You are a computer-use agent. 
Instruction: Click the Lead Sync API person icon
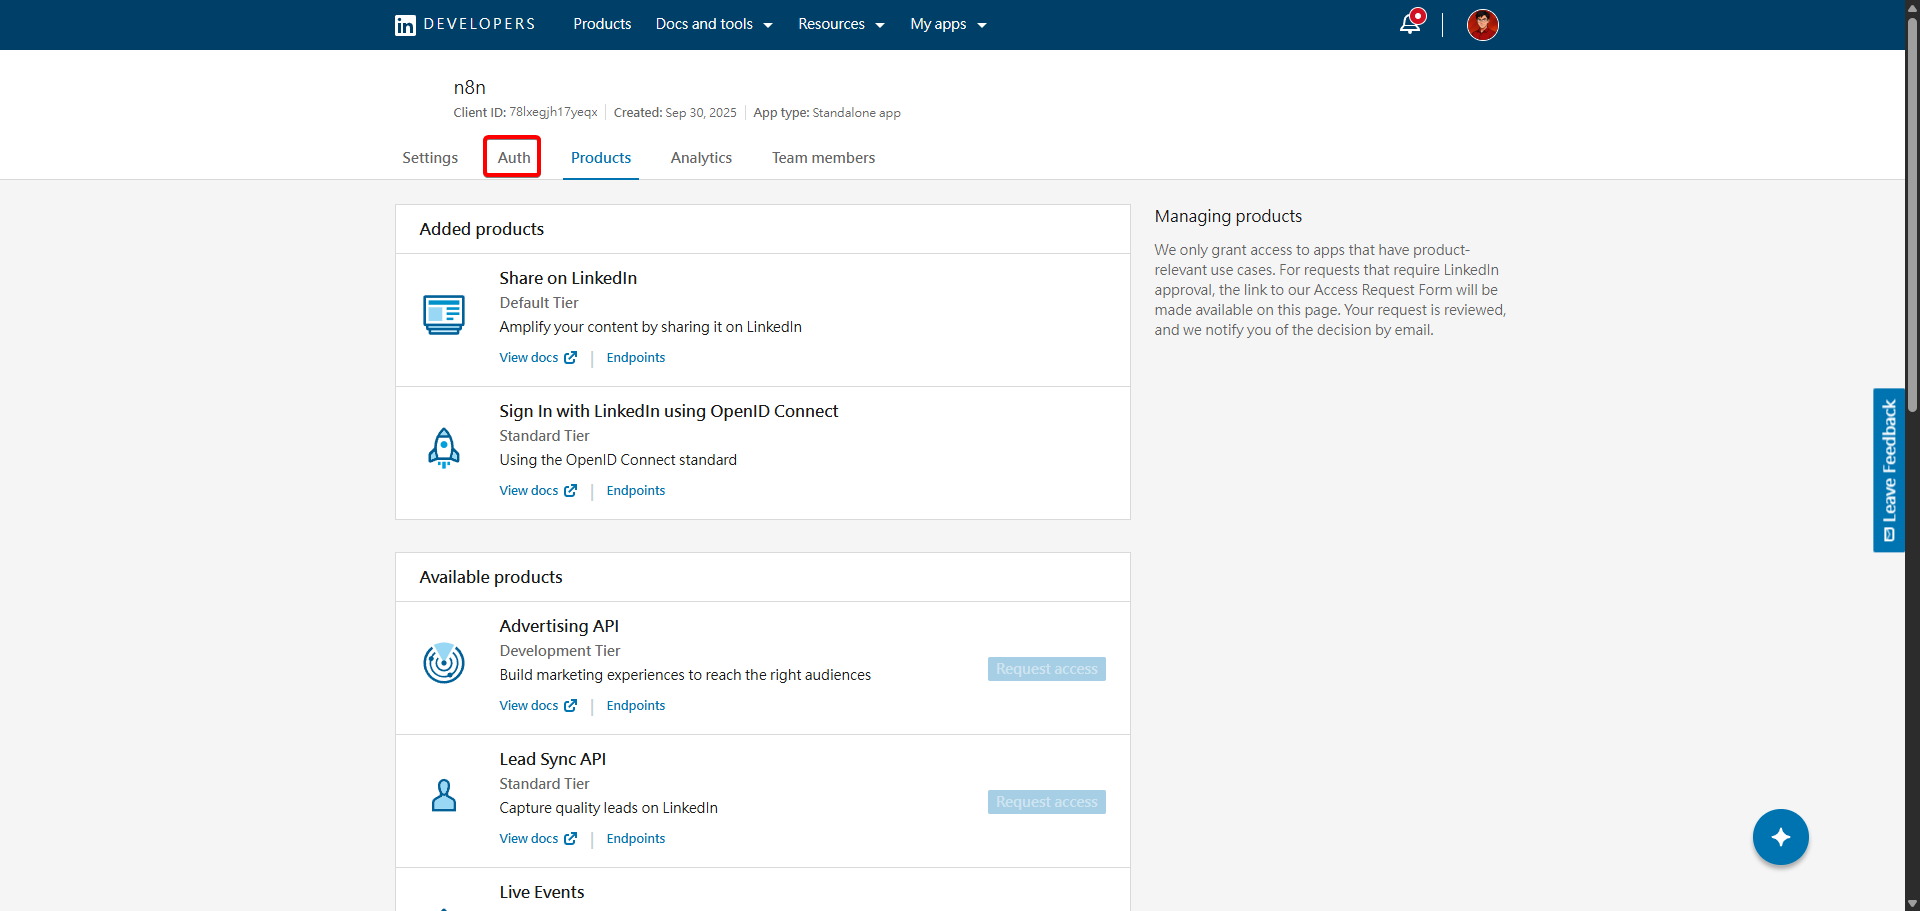[444, 795]
